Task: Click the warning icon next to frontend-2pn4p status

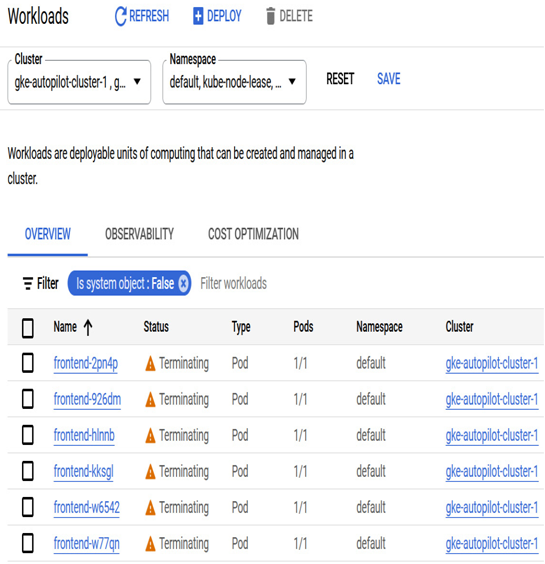Action: coord(150,363)
